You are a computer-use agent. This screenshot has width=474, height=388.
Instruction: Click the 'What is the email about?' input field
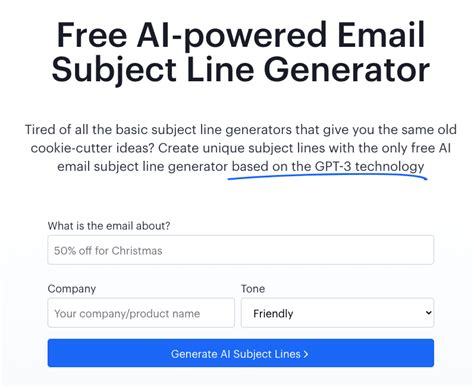[x=241, y=250]
